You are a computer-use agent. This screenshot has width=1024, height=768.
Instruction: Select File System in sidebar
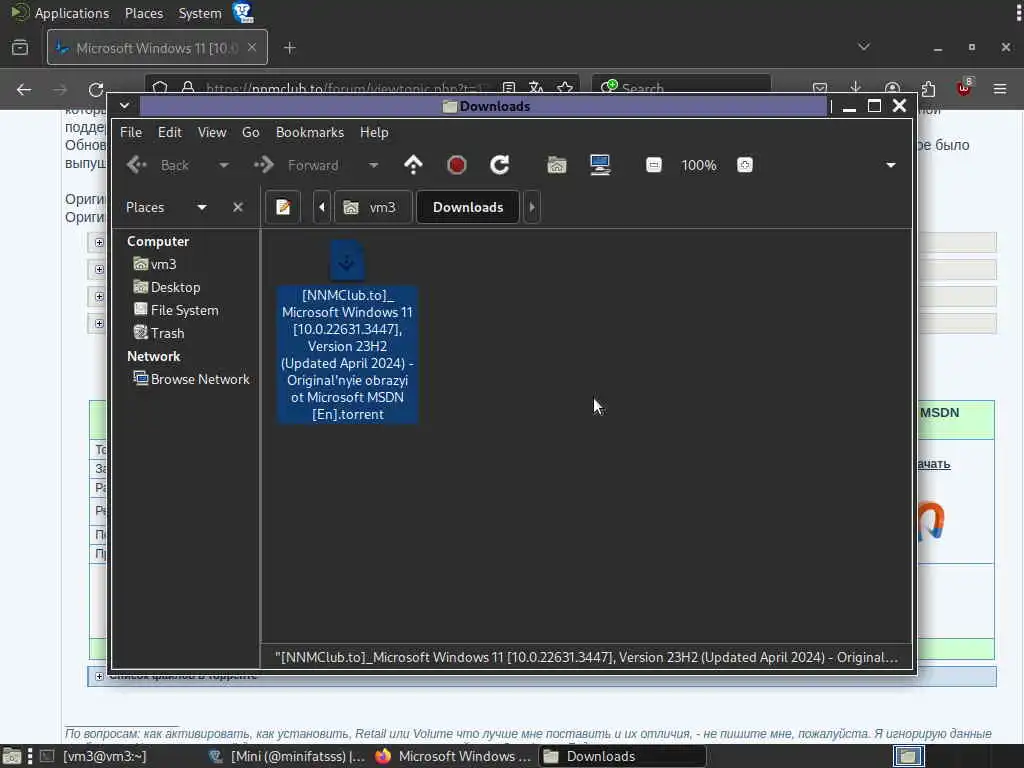point(176,310)
